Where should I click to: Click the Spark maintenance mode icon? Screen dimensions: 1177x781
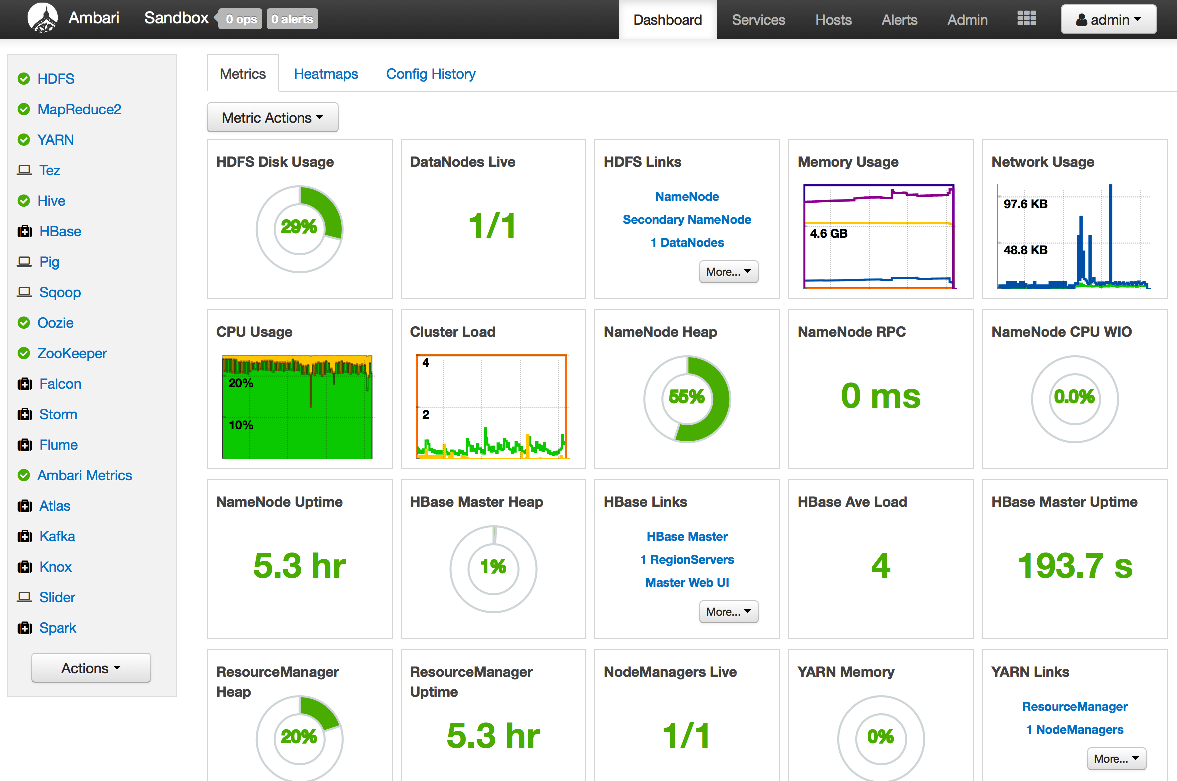(25, 628)
